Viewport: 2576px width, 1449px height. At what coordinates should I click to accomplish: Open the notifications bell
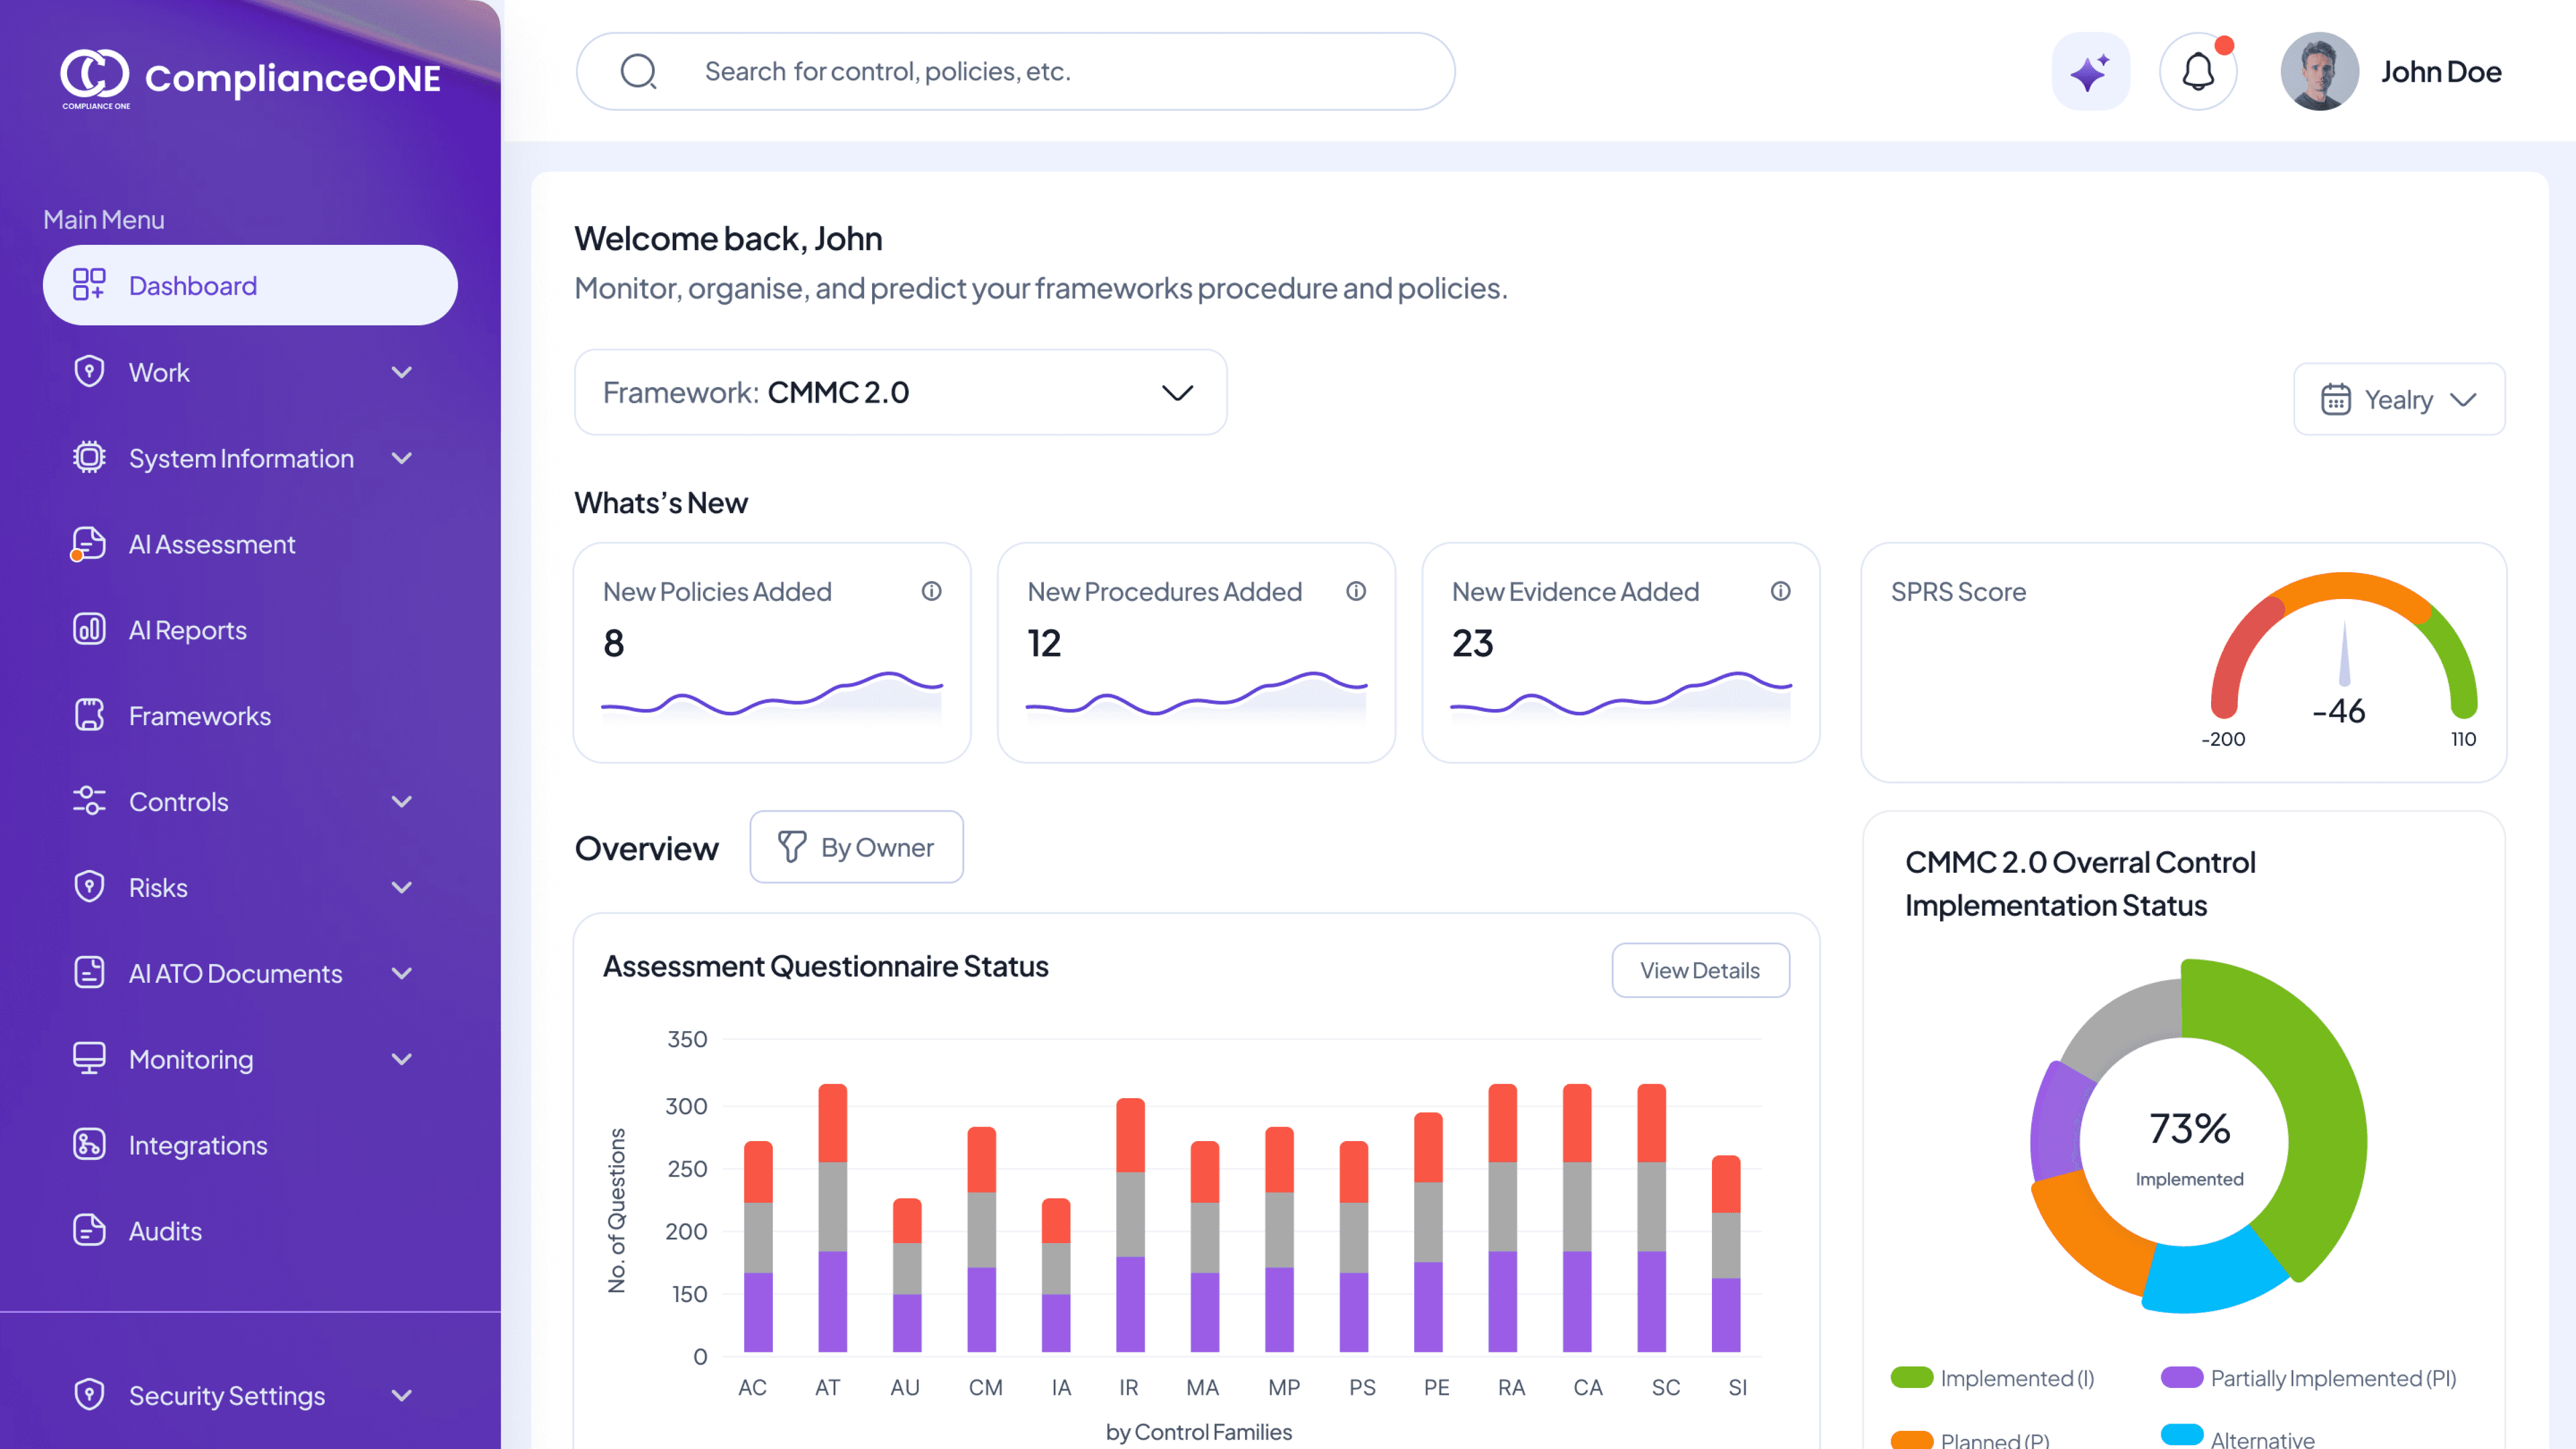(2197, 72)
